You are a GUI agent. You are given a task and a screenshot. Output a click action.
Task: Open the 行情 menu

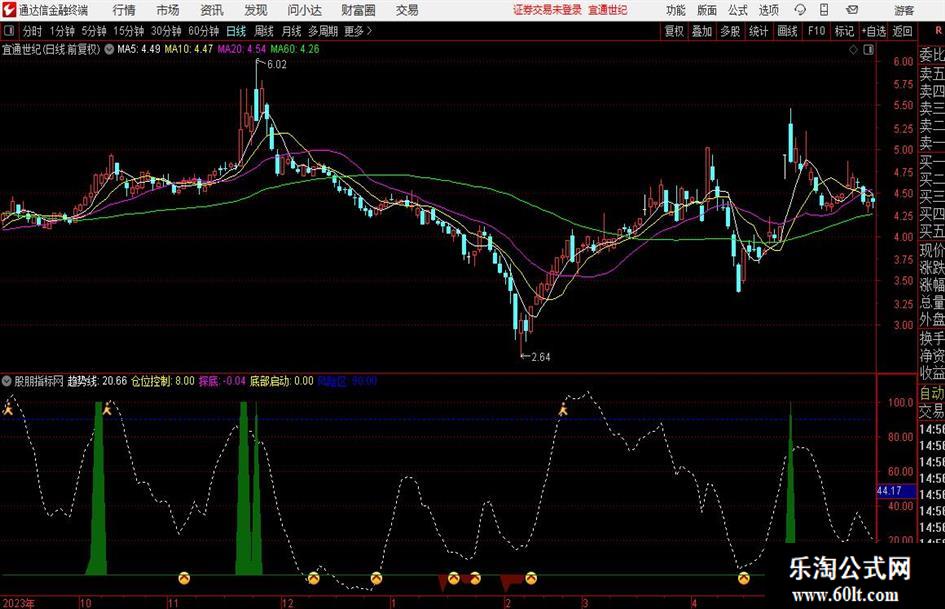click(124, 10)
